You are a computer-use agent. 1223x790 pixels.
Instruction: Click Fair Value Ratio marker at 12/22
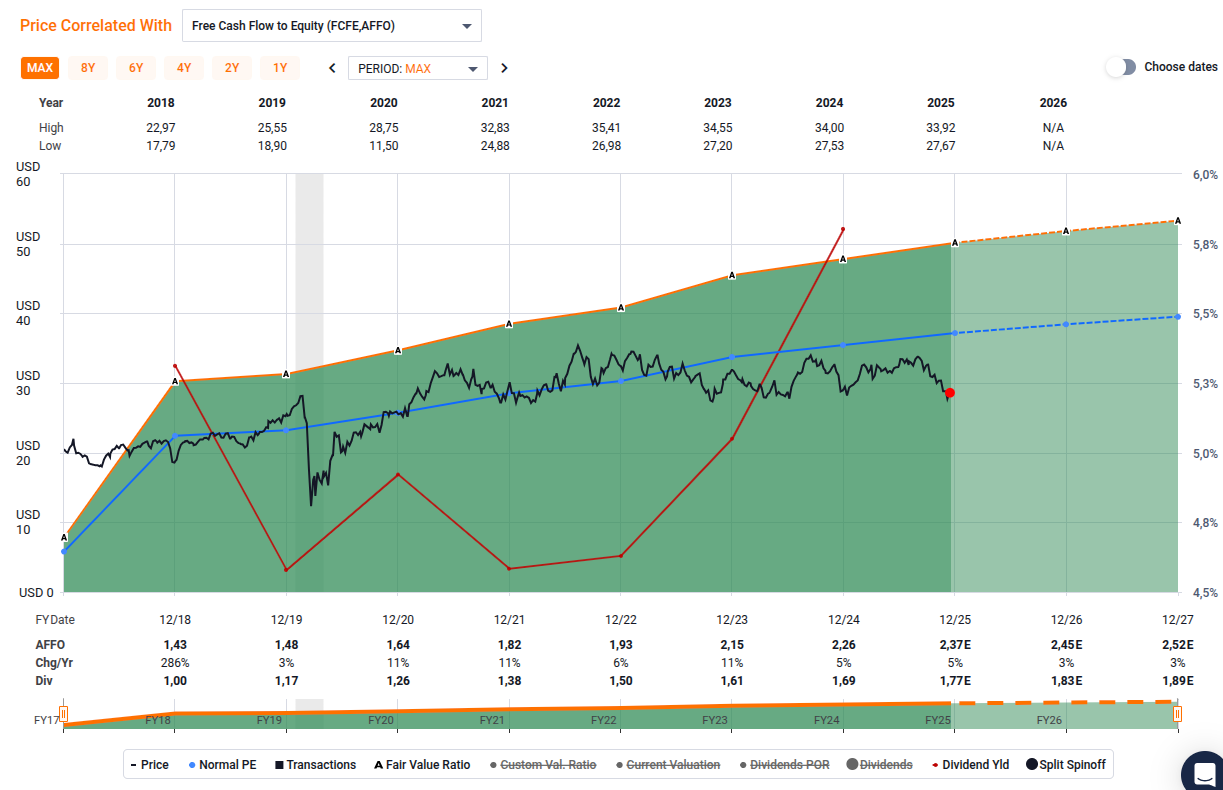coord(621,308)
